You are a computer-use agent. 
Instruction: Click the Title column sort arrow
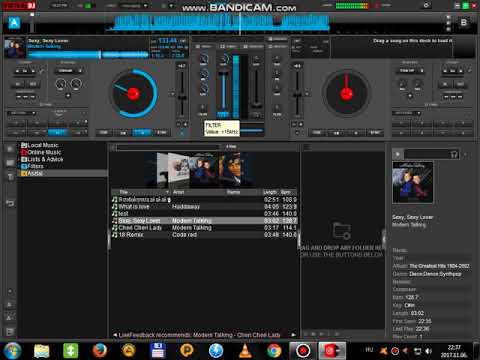tap(167, 192)
